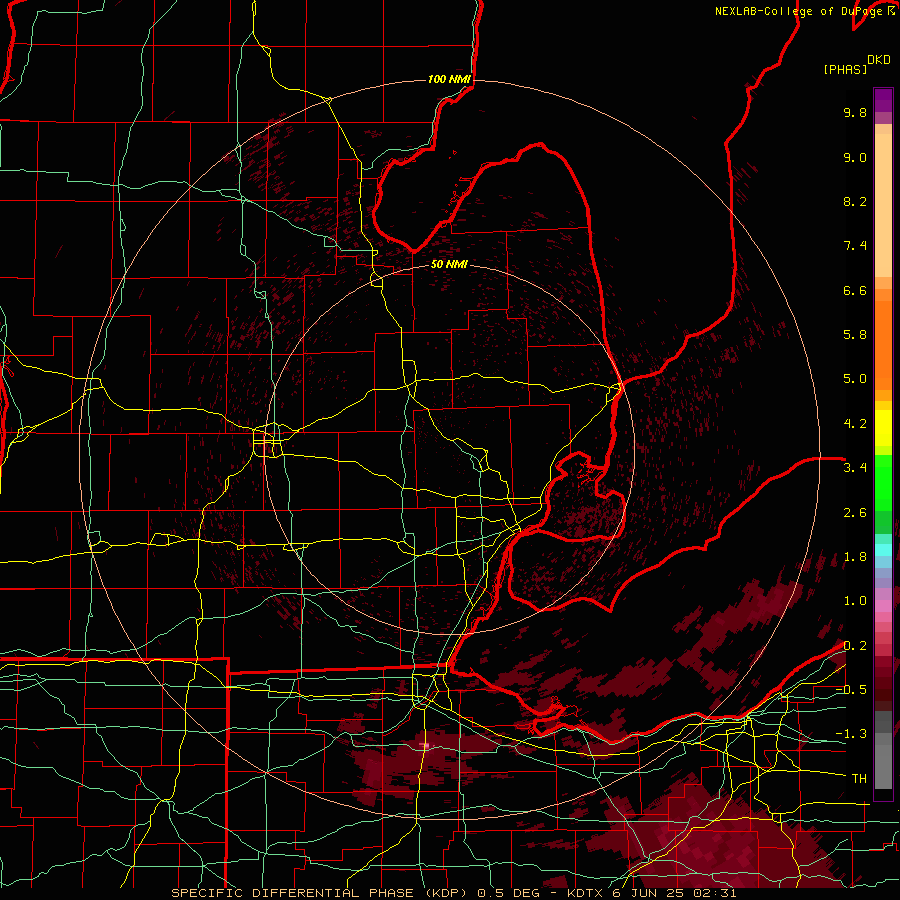This screenshot has height=900, width=900.
Task: Click the orange color bar segment beside 5.8
Action: [x=883, y=344]
